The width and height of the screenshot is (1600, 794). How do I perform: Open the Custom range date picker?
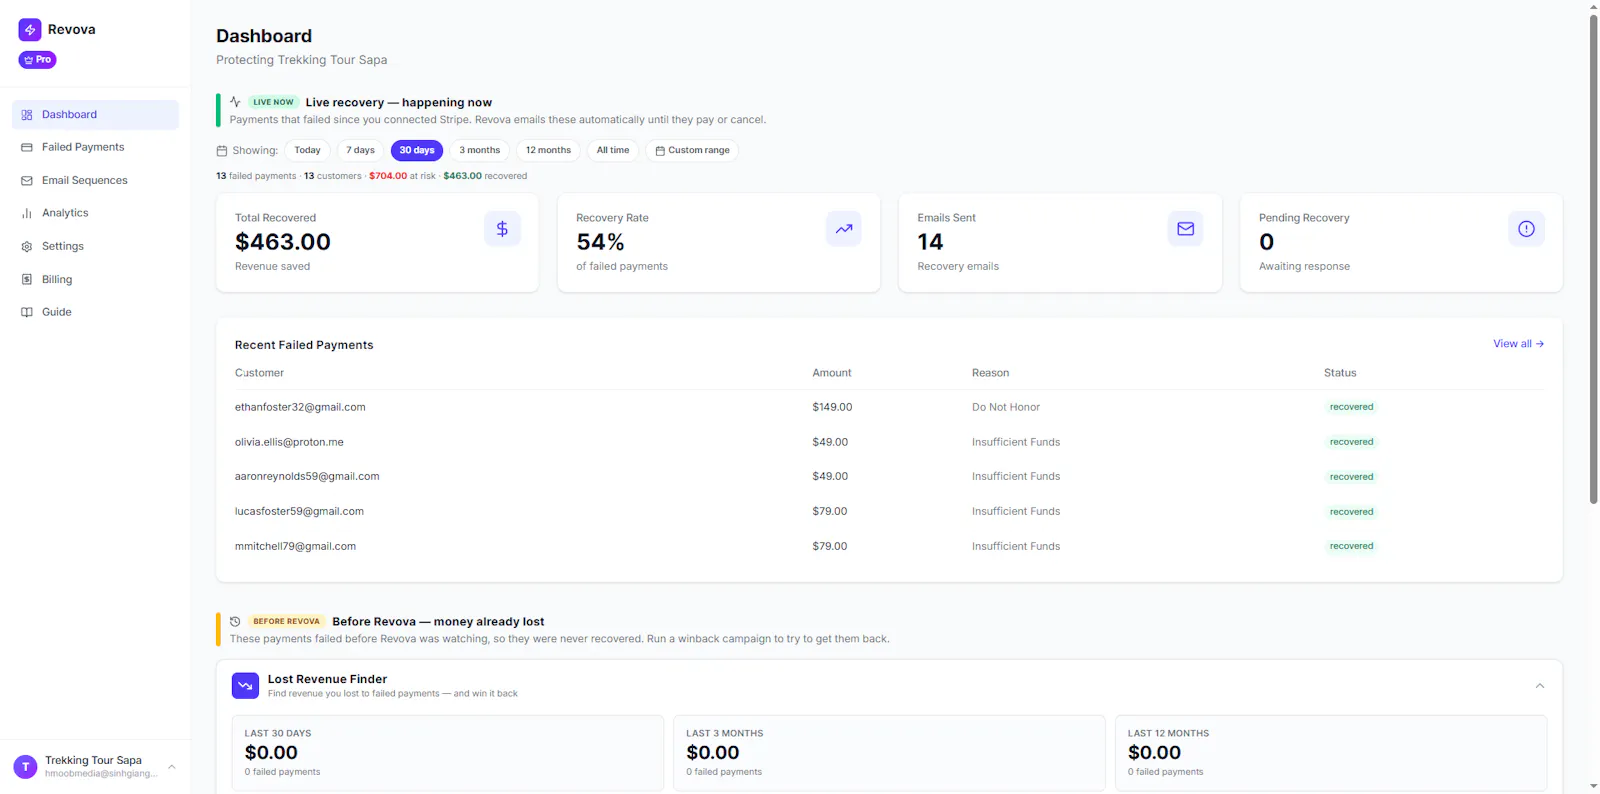tap(692, 151)
